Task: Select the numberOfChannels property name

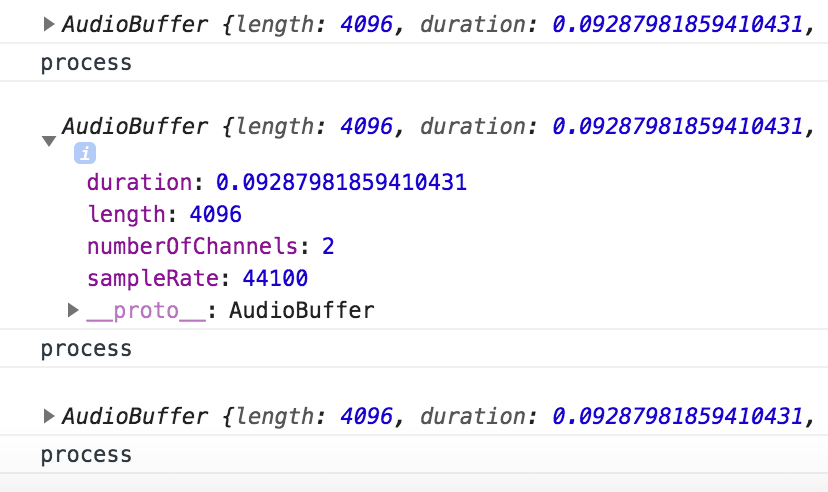Action: pos(193,247)
